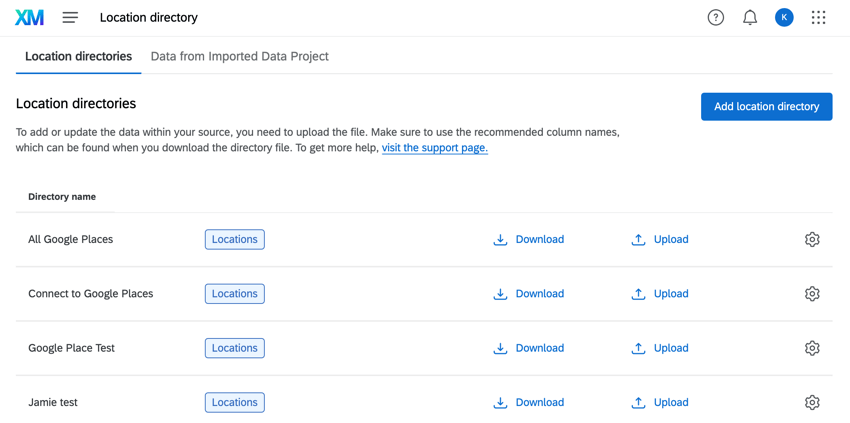Open settings gear for Jamie test
Image resolution: width=850 pixels, height=423 pixels.
click(812, 402)
